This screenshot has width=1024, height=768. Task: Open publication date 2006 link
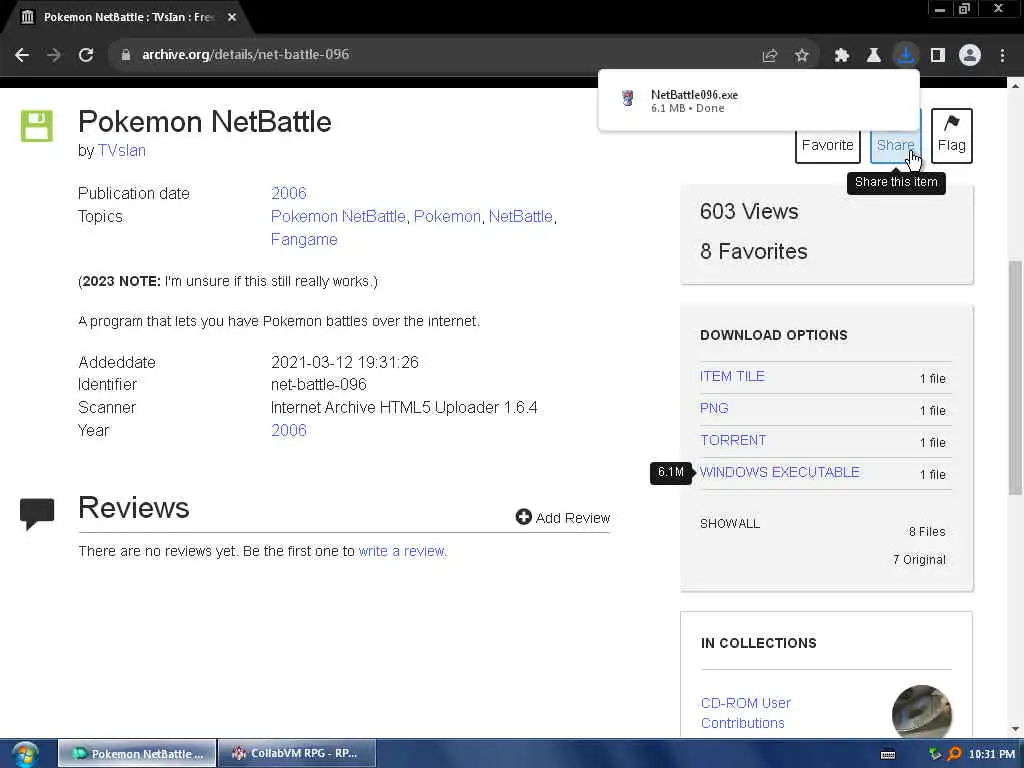tap(289, 193)
